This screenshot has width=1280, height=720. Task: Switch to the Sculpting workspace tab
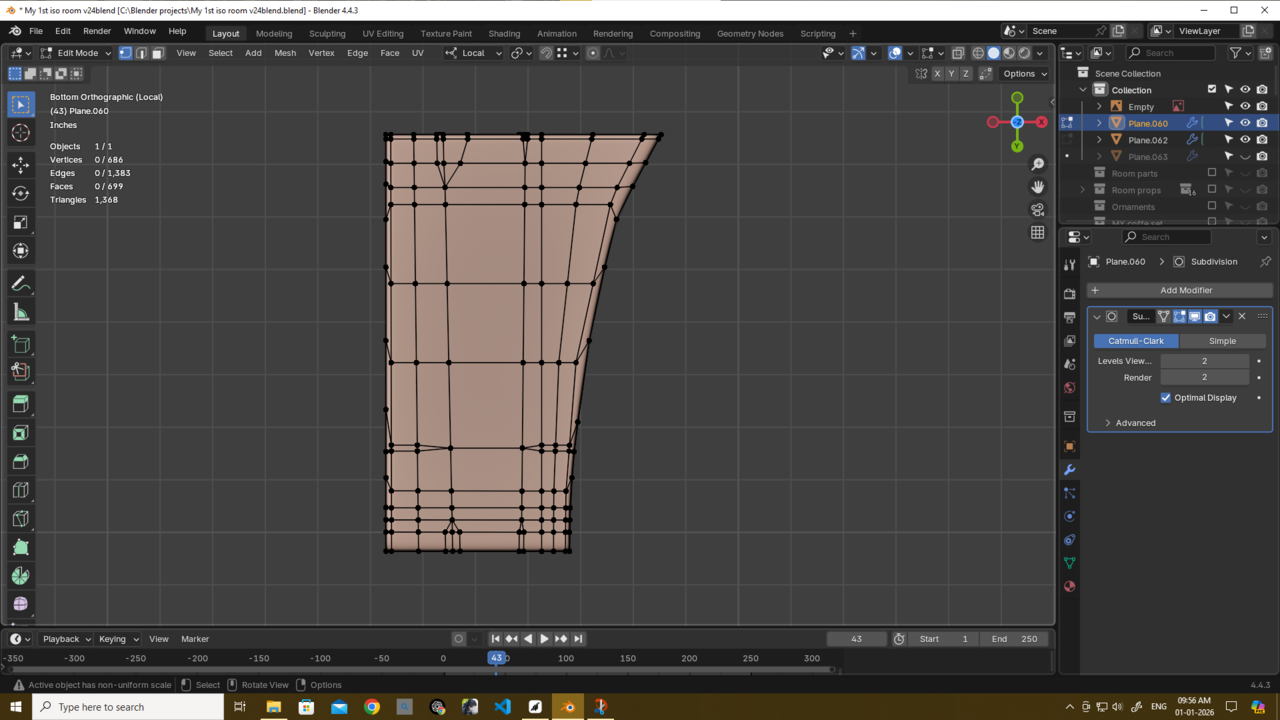(x=327, y=33)
